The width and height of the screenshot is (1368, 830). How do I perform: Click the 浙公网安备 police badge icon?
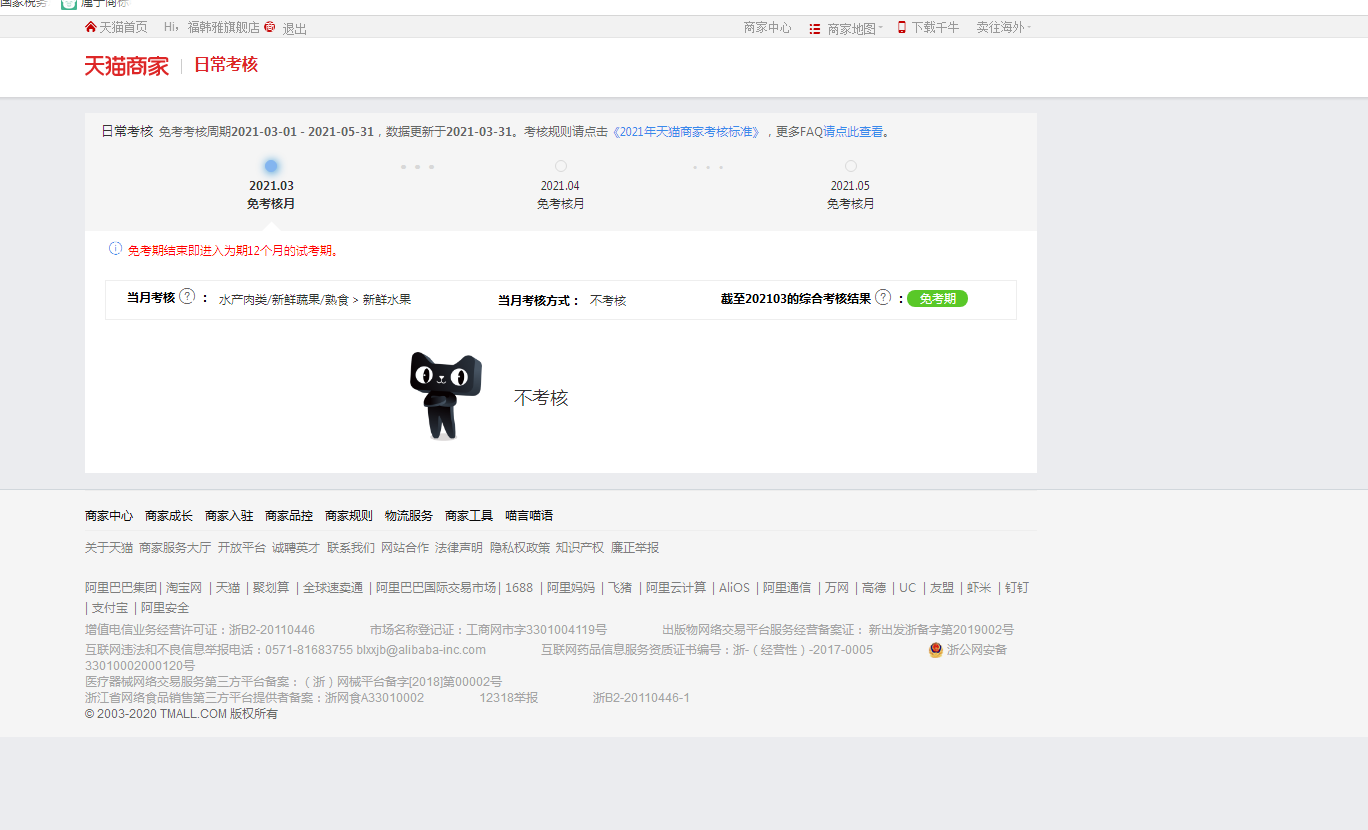(936, 650)
